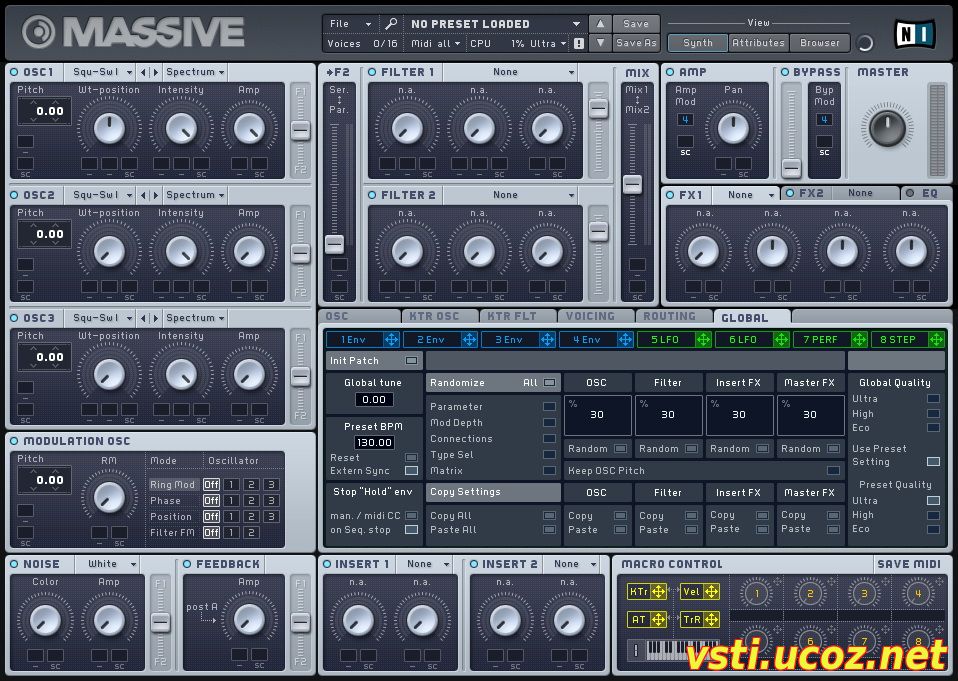The width and height of the screenshot is (958, 681).
Task: Click the AT macro crosshair handle
Action: [x=658, y=619]
